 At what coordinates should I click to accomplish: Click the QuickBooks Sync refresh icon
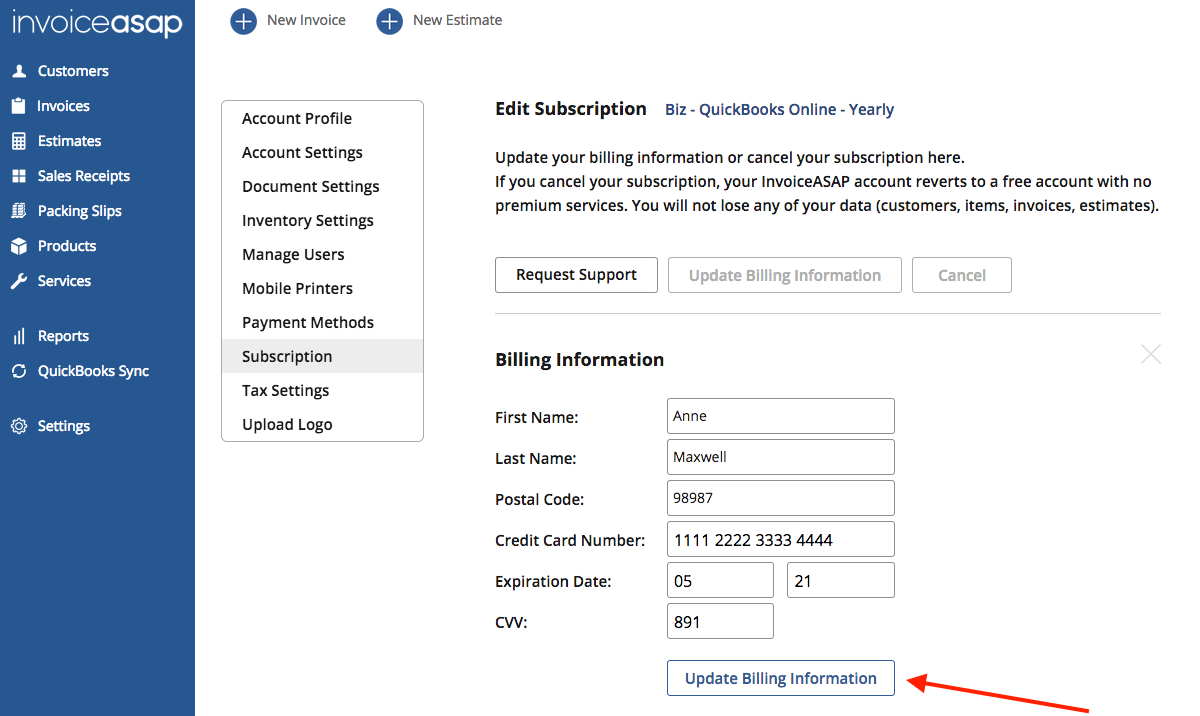19,371
